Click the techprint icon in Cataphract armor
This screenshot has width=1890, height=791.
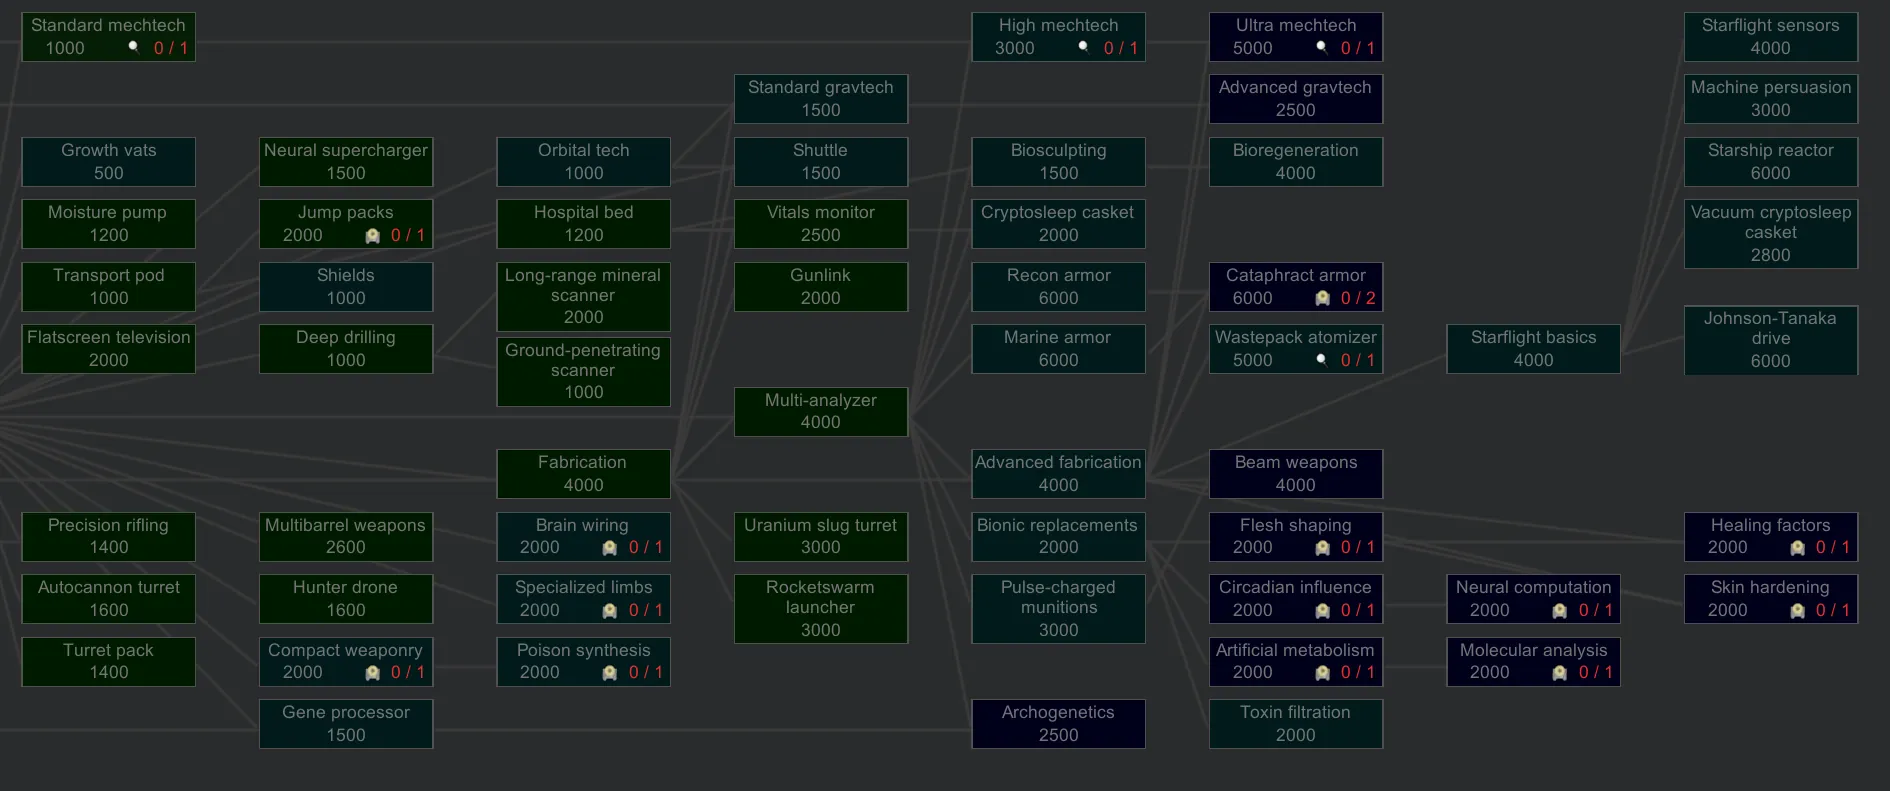pos(1322,299)
